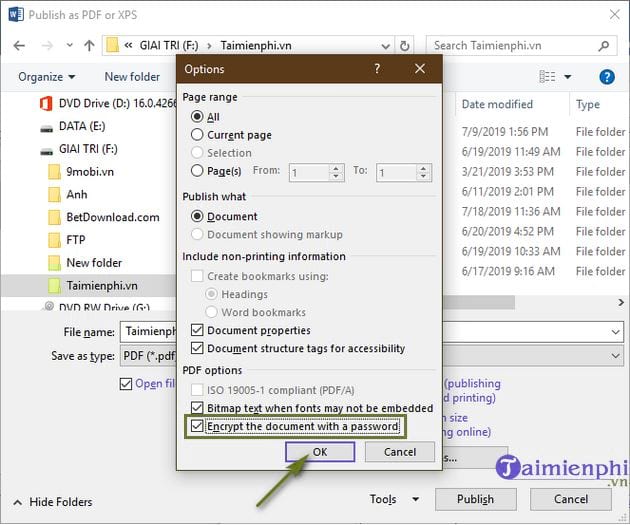Click the Back navigation arrow
The height and width of the screenshot is (525, 630).
(19, 46)
